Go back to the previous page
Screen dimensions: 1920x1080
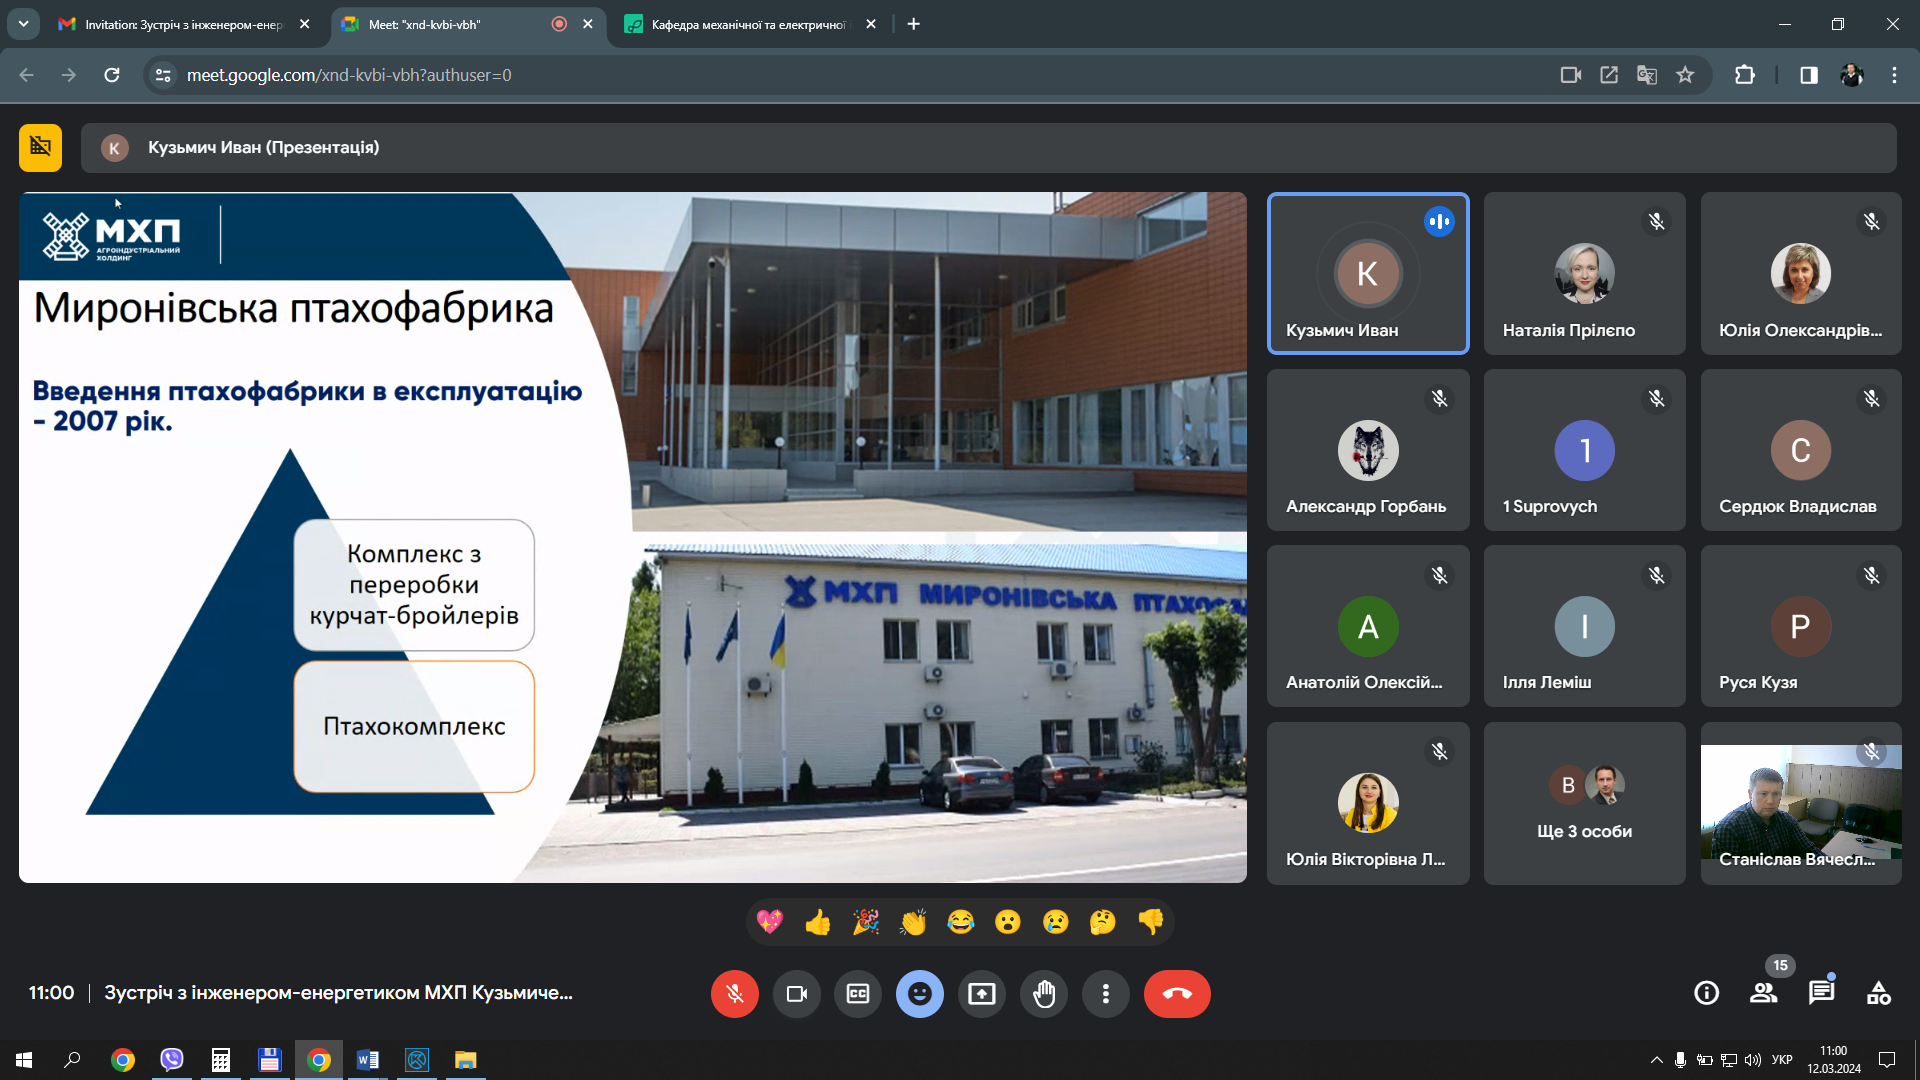coord(27,75)
